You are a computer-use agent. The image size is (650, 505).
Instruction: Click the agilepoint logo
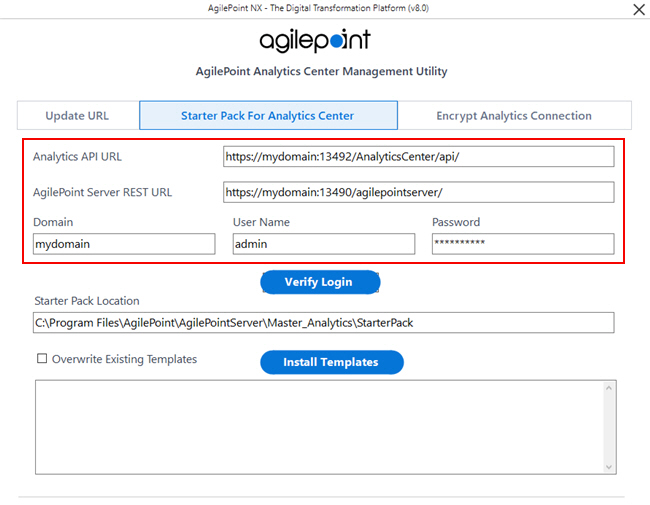tap(315, 41)
